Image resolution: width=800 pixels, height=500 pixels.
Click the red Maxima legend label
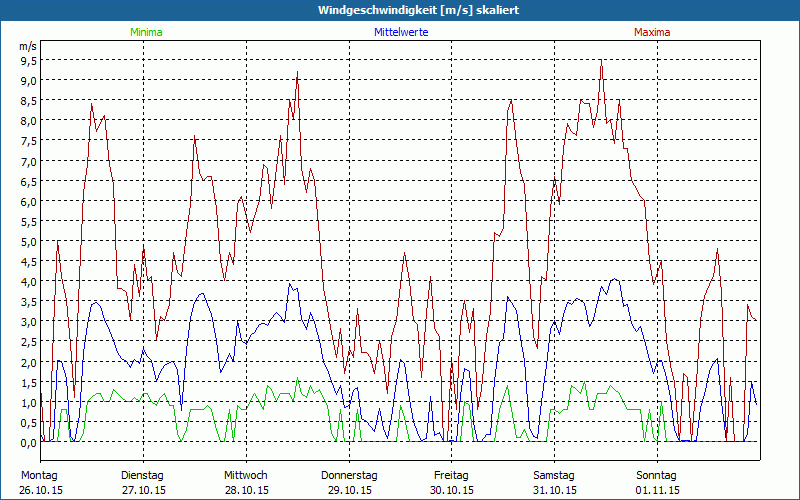point(652,32)
